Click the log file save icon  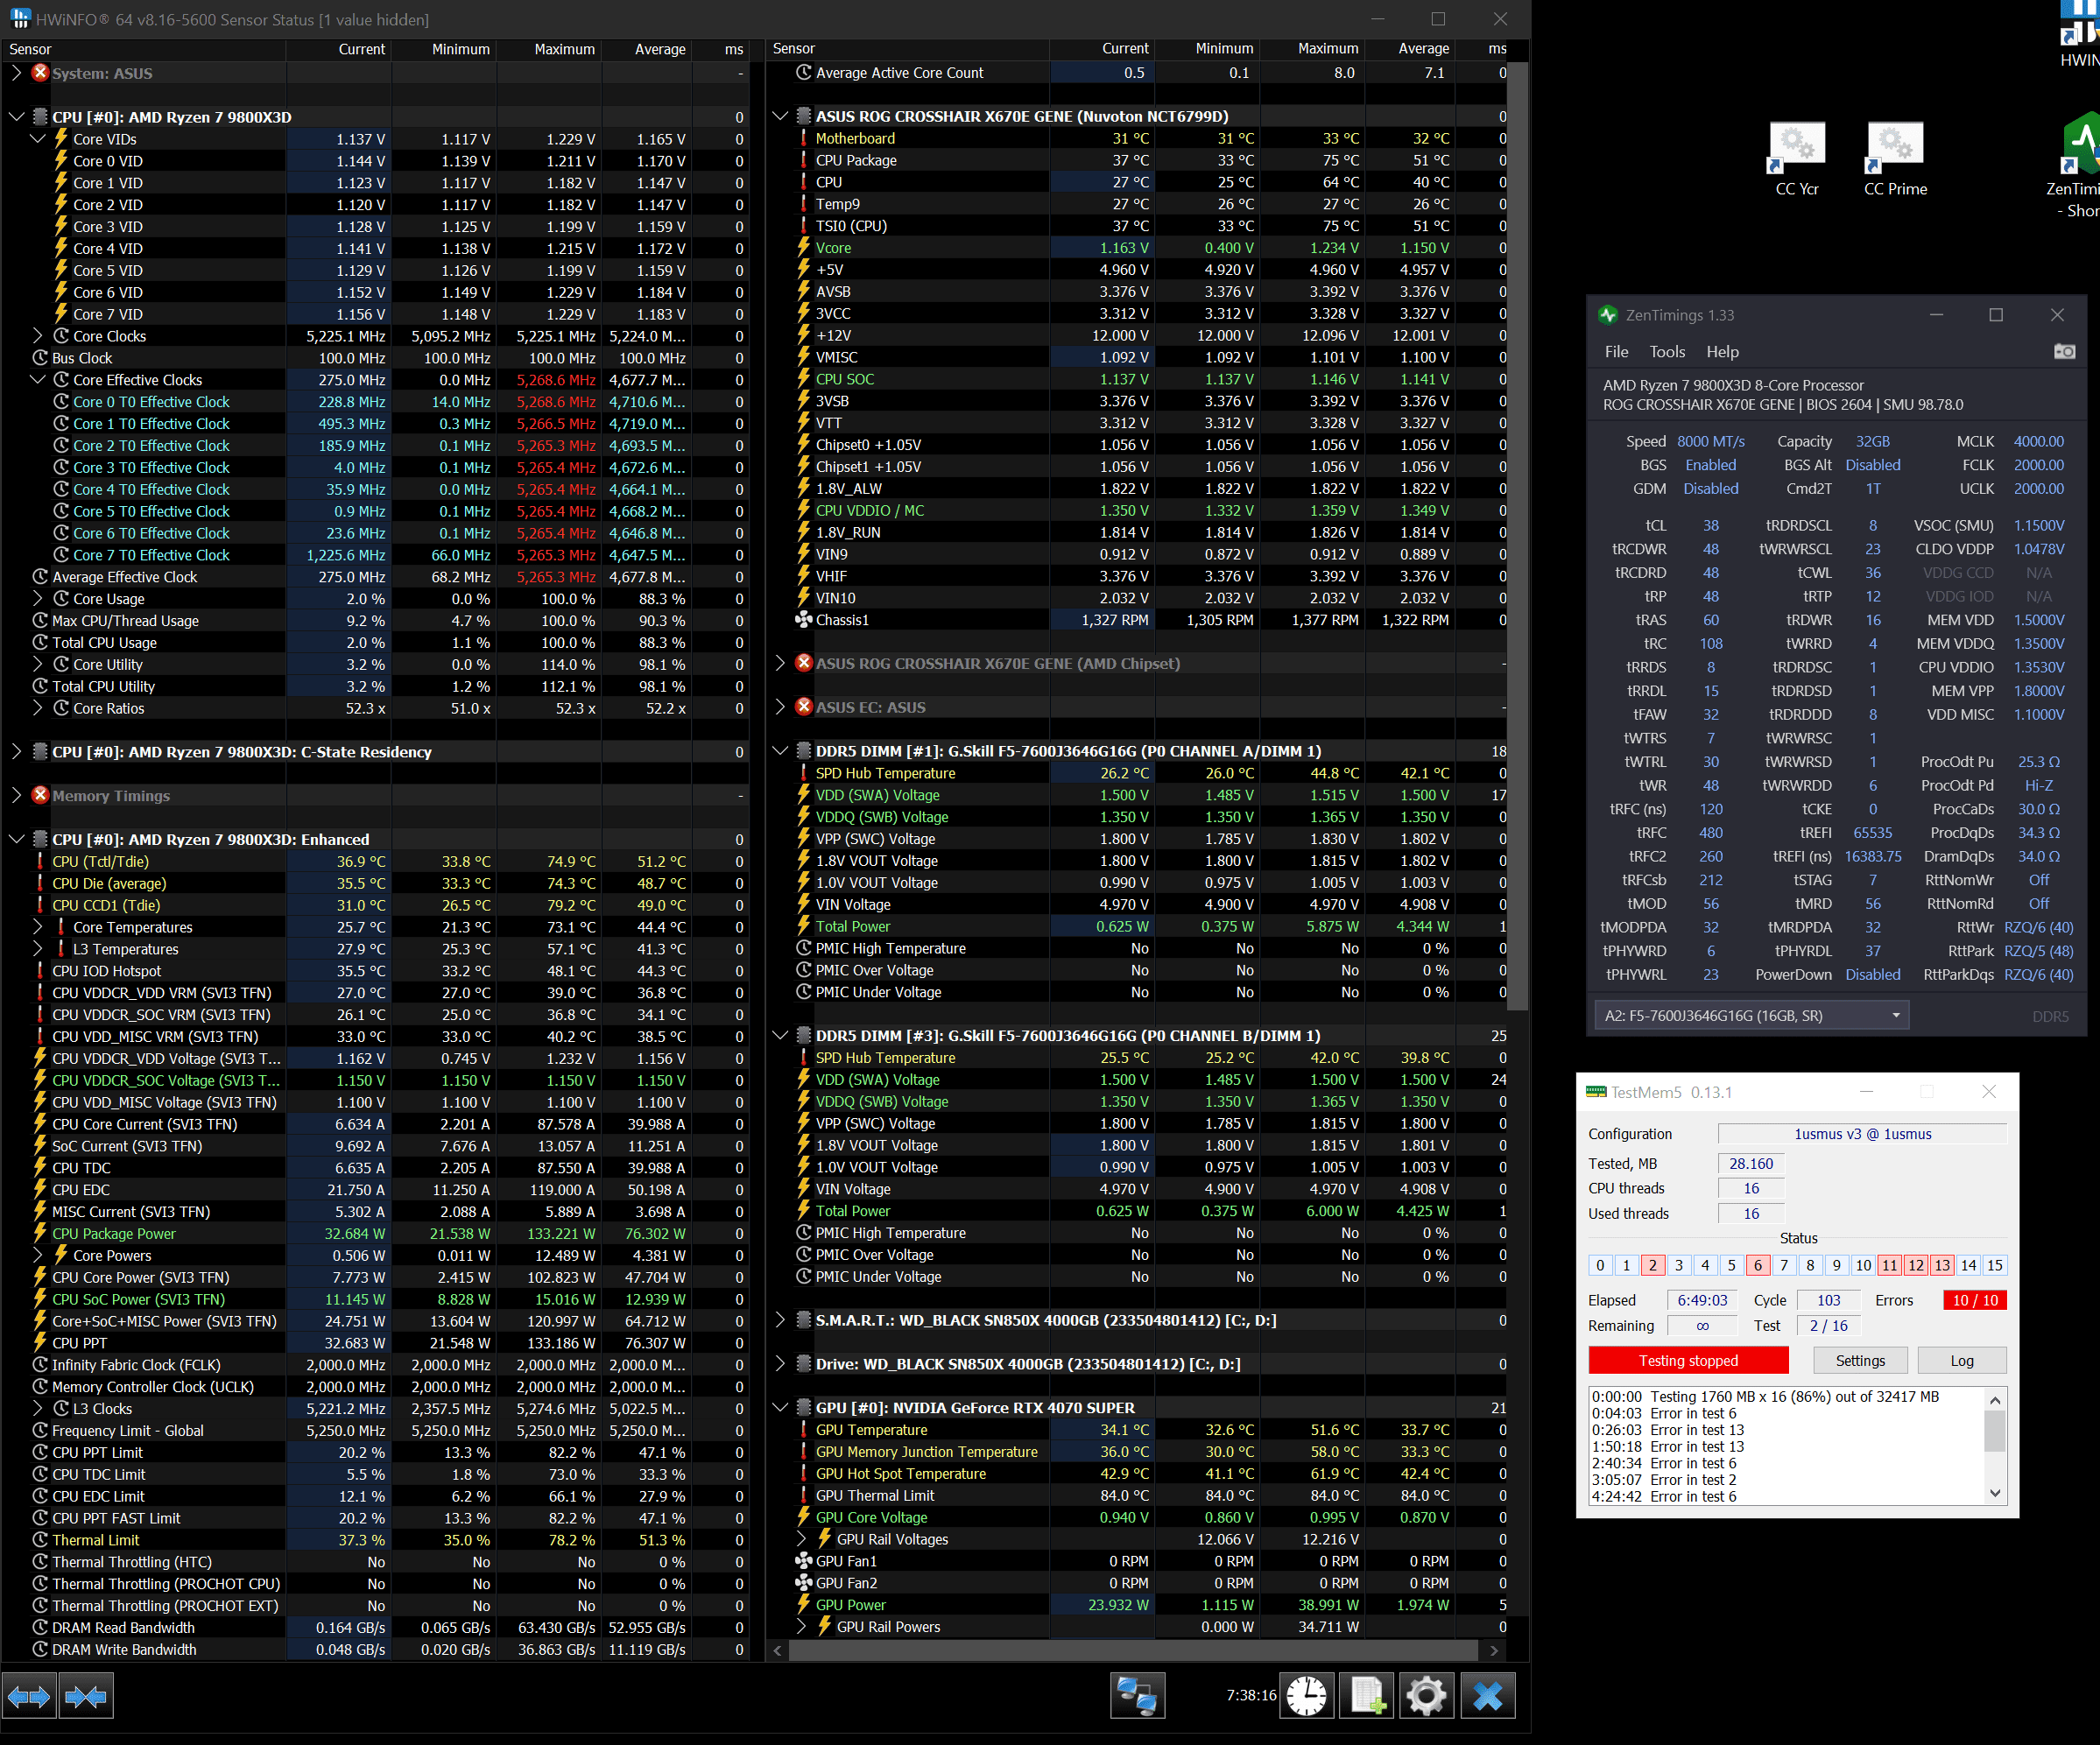[x=1367, y=1696]
